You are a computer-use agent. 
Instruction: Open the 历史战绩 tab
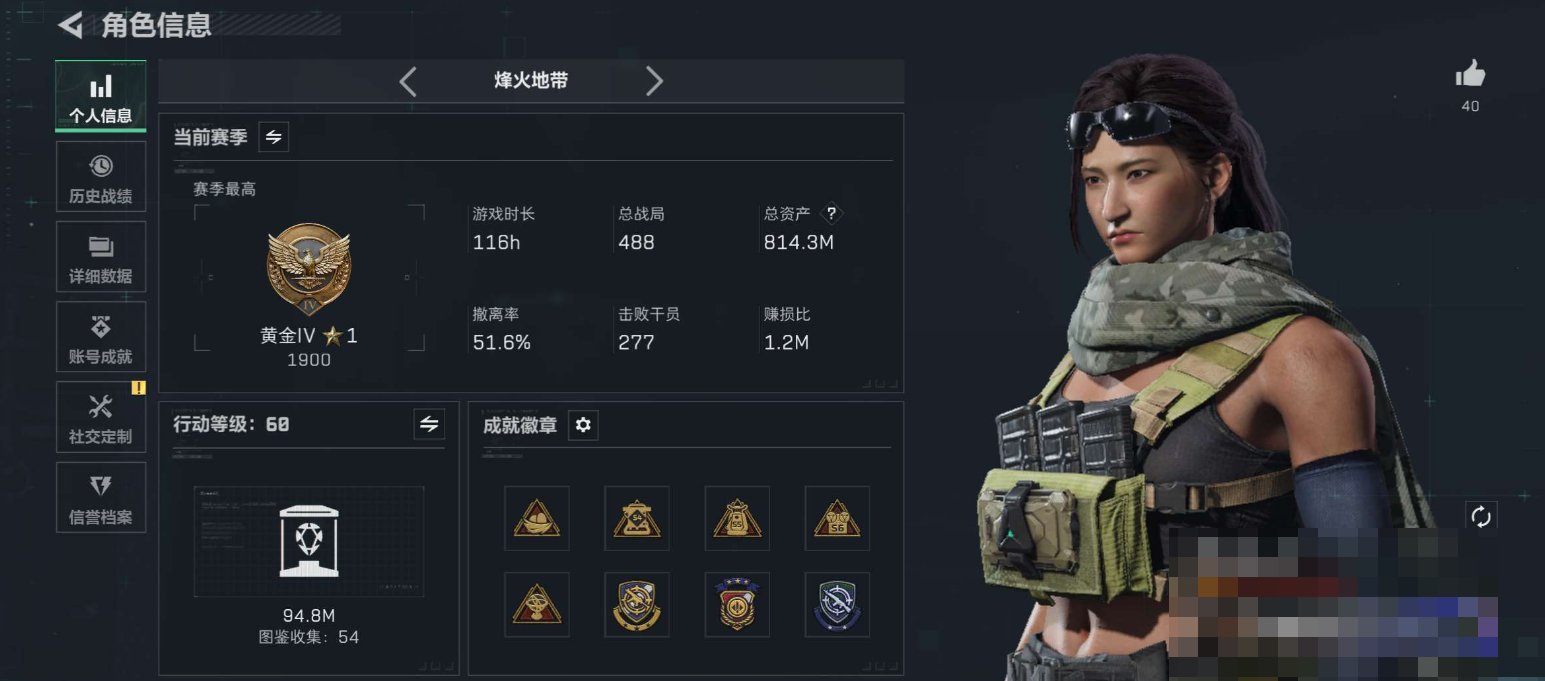(x=100, y=177)
